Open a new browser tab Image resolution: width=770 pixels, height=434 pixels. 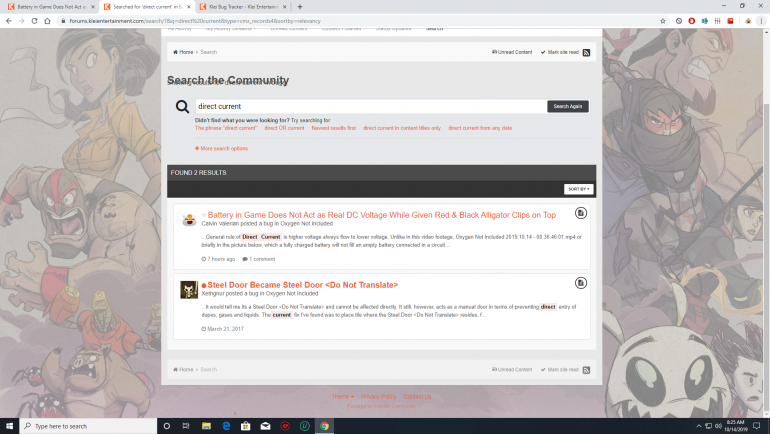(300, 7)
